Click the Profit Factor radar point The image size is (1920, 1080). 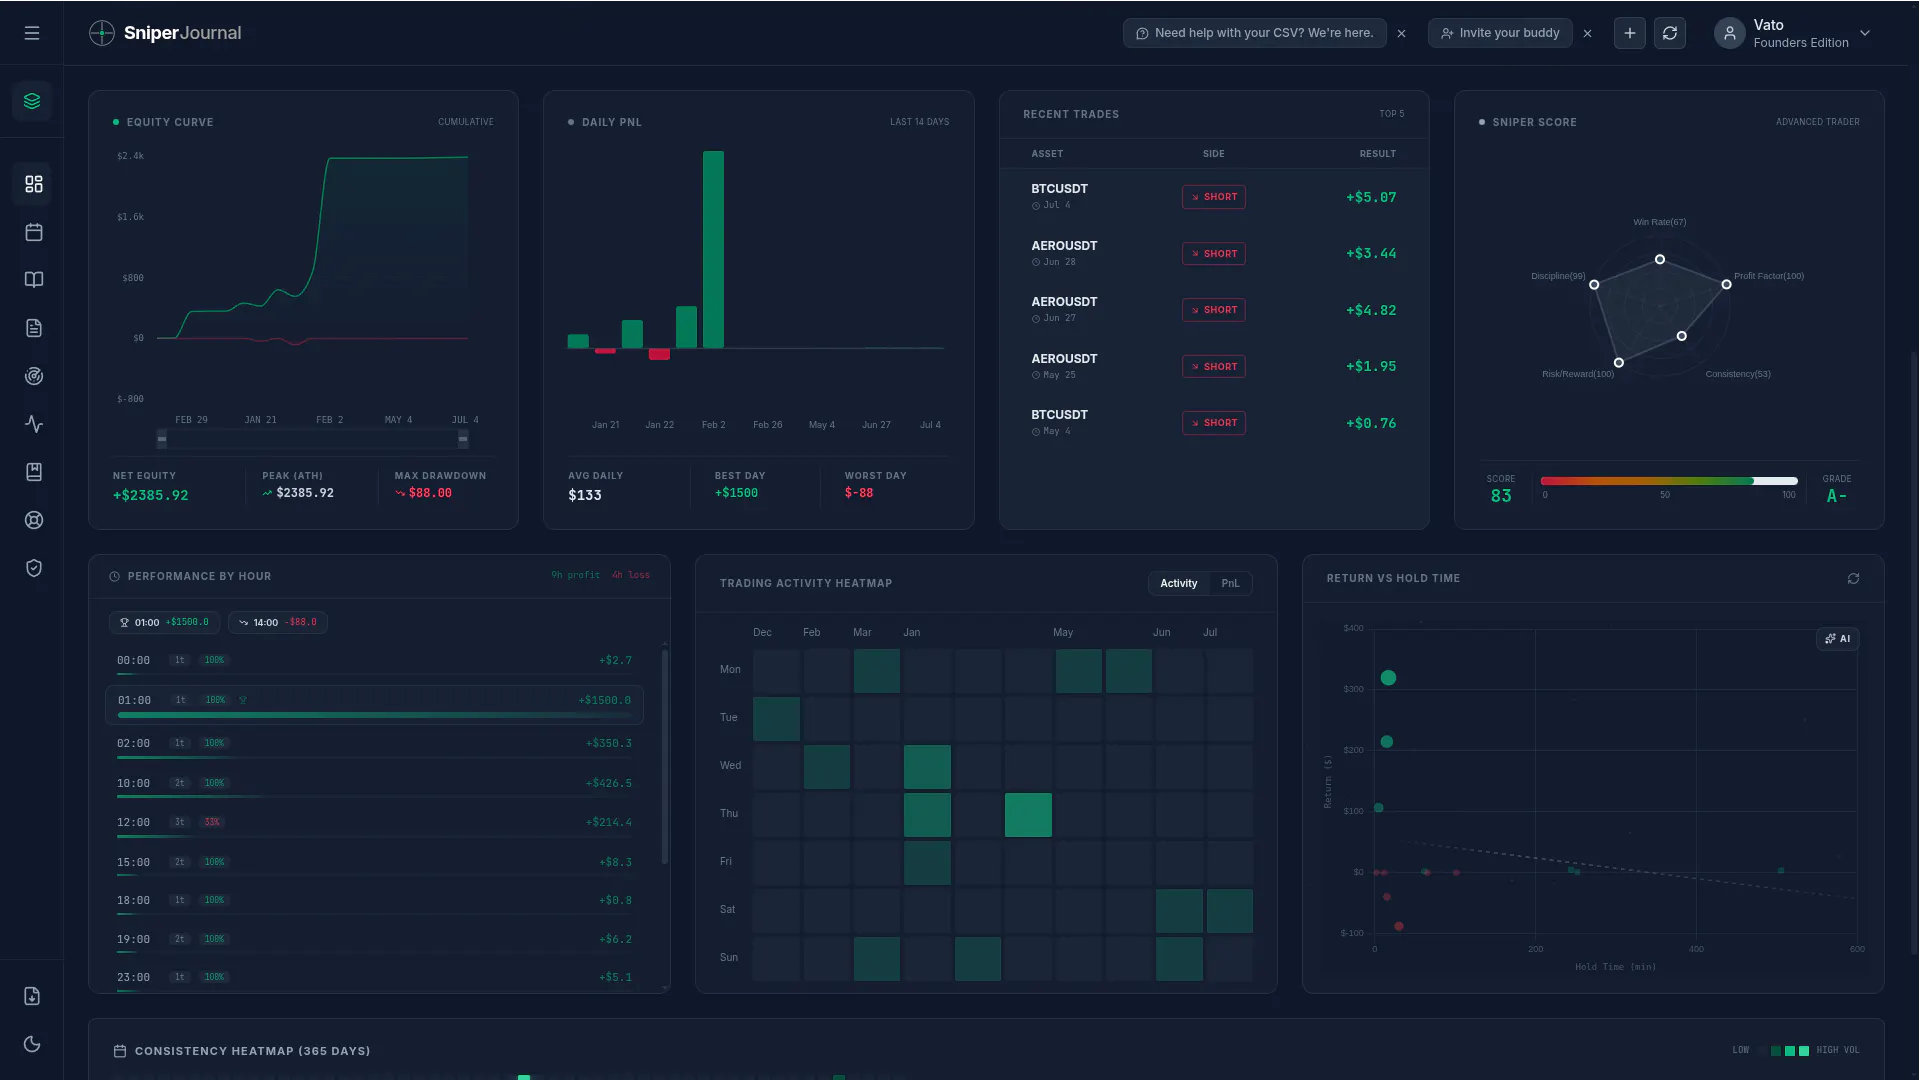coord(1726,285)
